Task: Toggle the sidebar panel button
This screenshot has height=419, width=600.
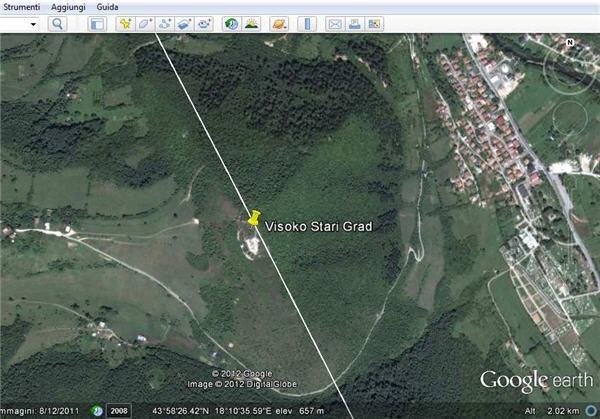Action: pyautogui.click(x=97, y=24)
